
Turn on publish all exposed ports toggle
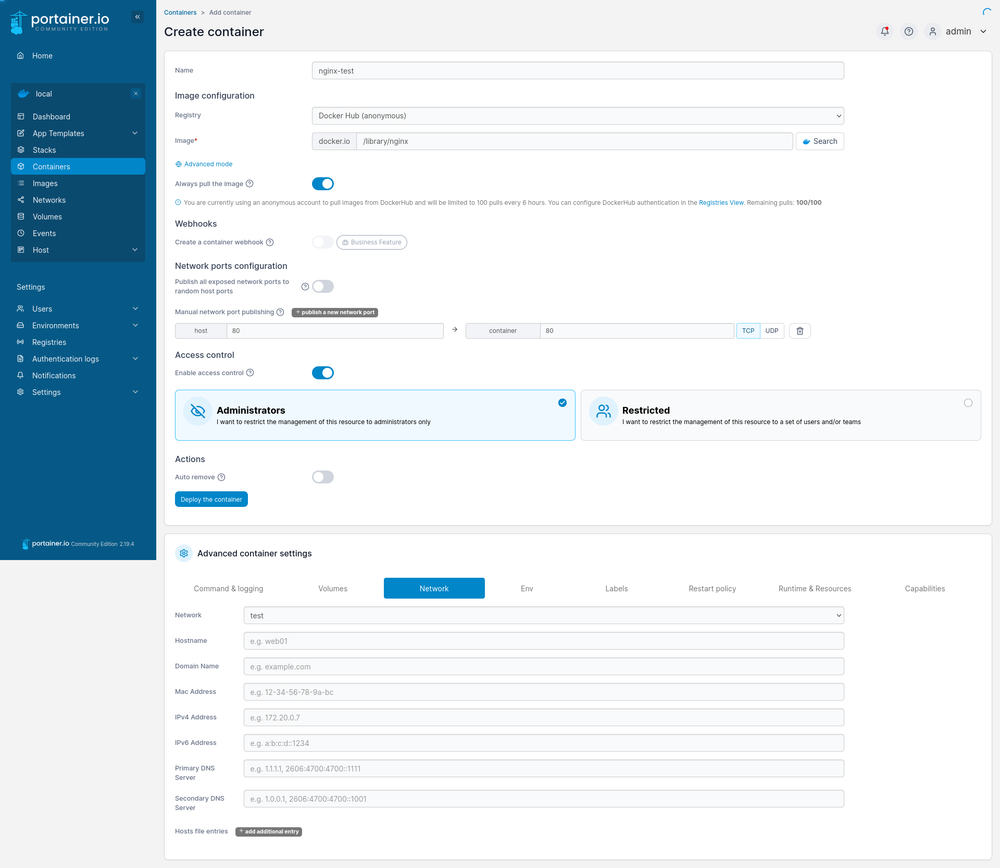tap(322, 286)
